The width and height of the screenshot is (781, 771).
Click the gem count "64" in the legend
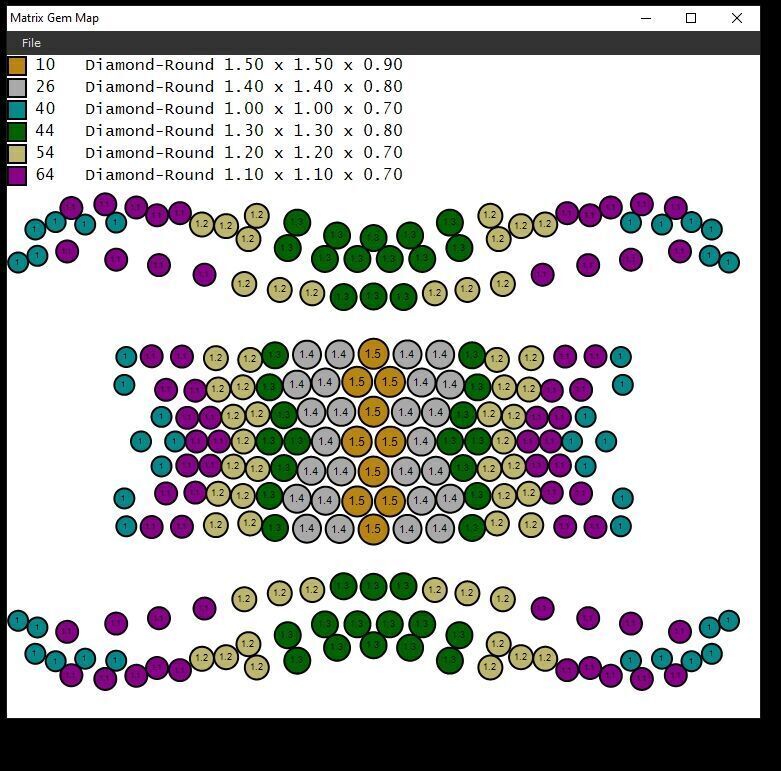pyautogui.click(x=45, y=175)
